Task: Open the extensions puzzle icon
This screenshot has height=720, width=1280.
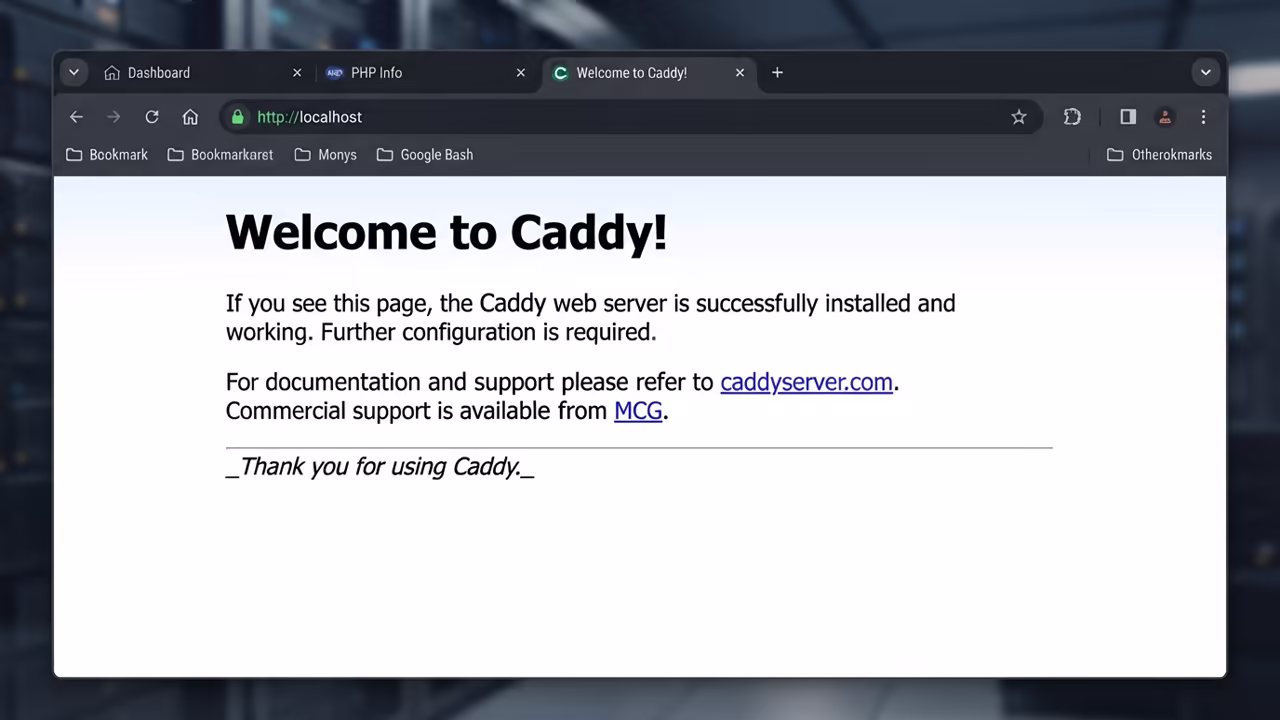Action: [x=1072, y=117]
